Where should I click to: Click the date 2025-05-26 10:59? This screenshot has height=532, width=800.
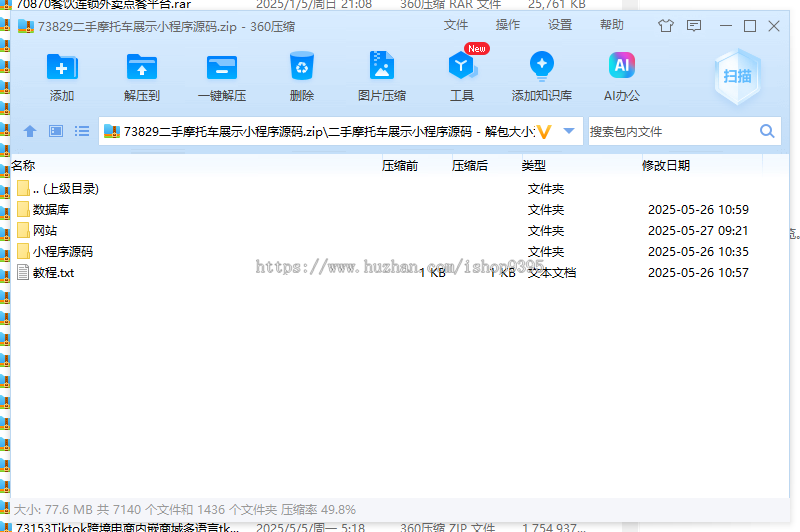698,210
